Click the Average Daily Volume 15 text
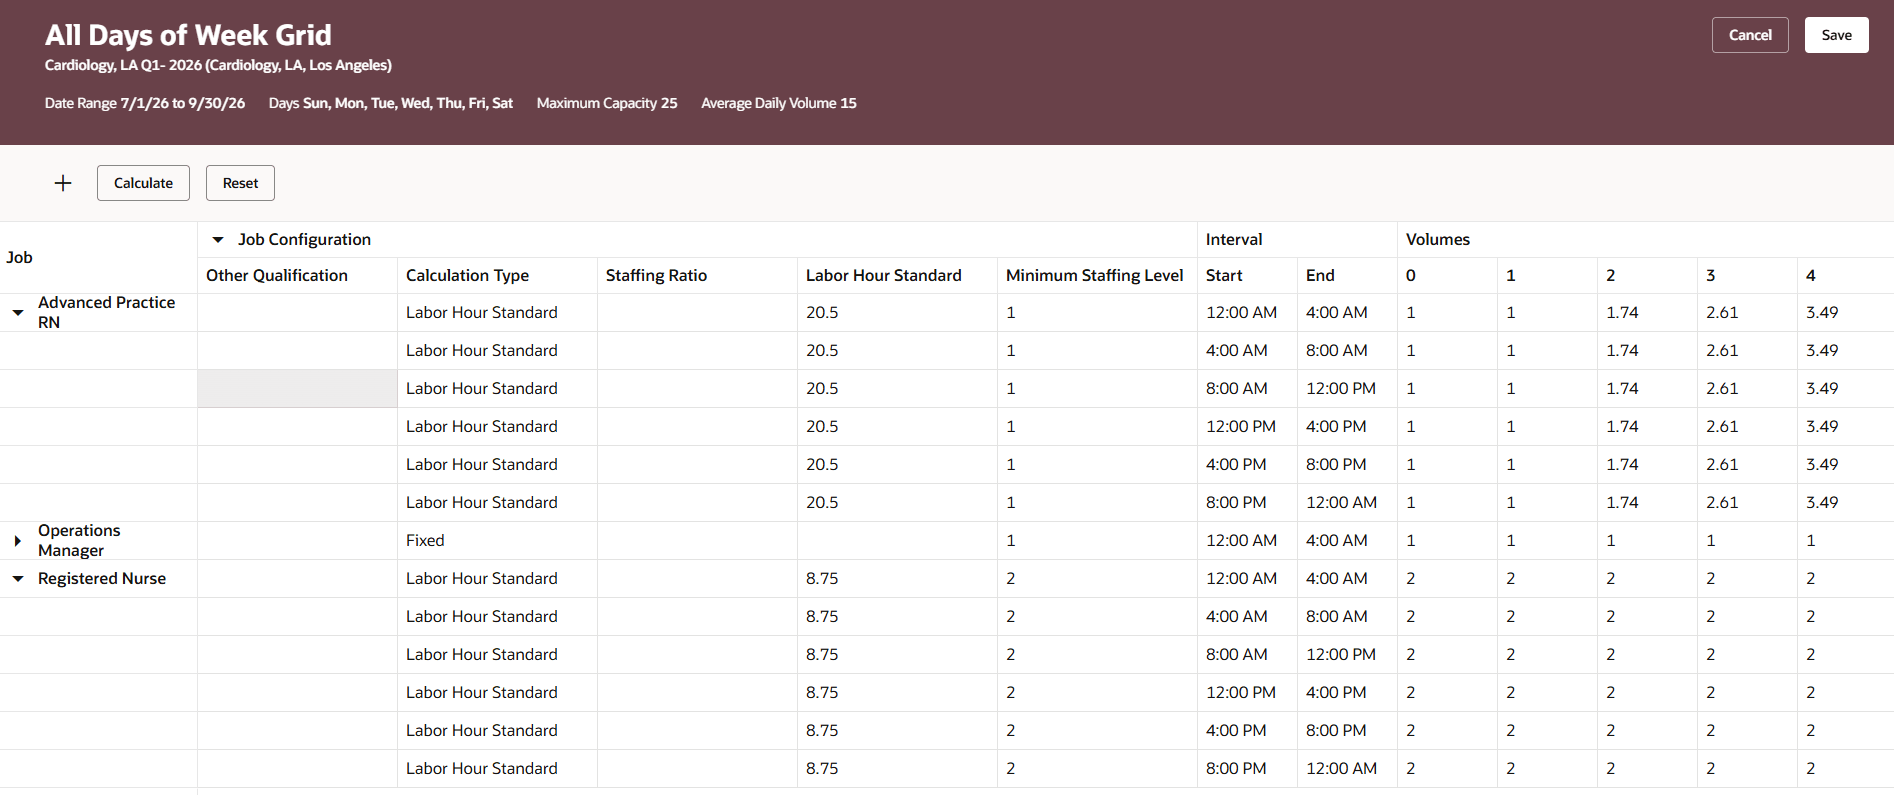The image size is (1894, 795). point(779,103)
